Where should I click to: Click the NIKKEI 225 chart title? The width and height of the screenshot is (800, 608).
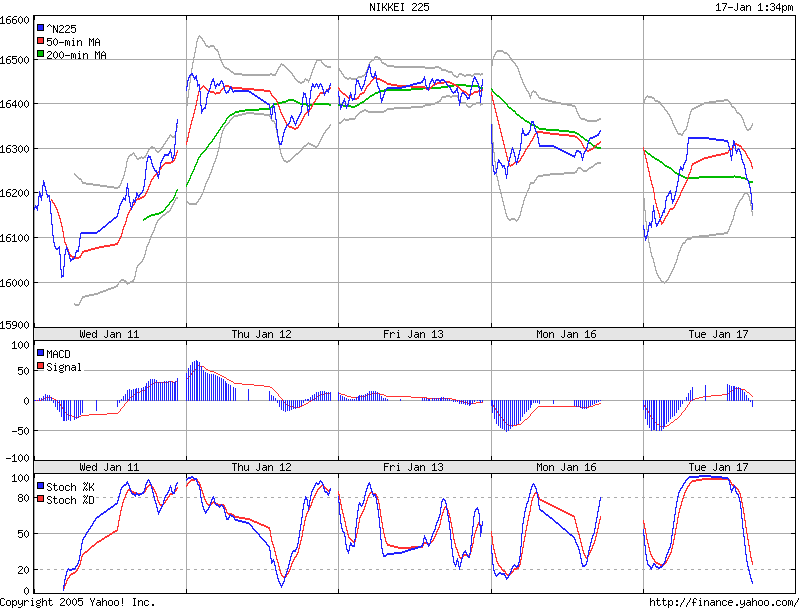click(x=399, y=7)
